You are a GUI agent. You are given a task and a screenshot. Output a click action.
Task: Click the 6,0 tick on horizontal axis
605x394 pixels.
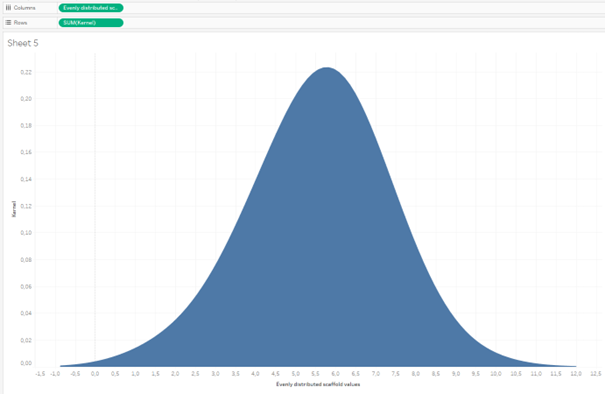pos(335,374)
